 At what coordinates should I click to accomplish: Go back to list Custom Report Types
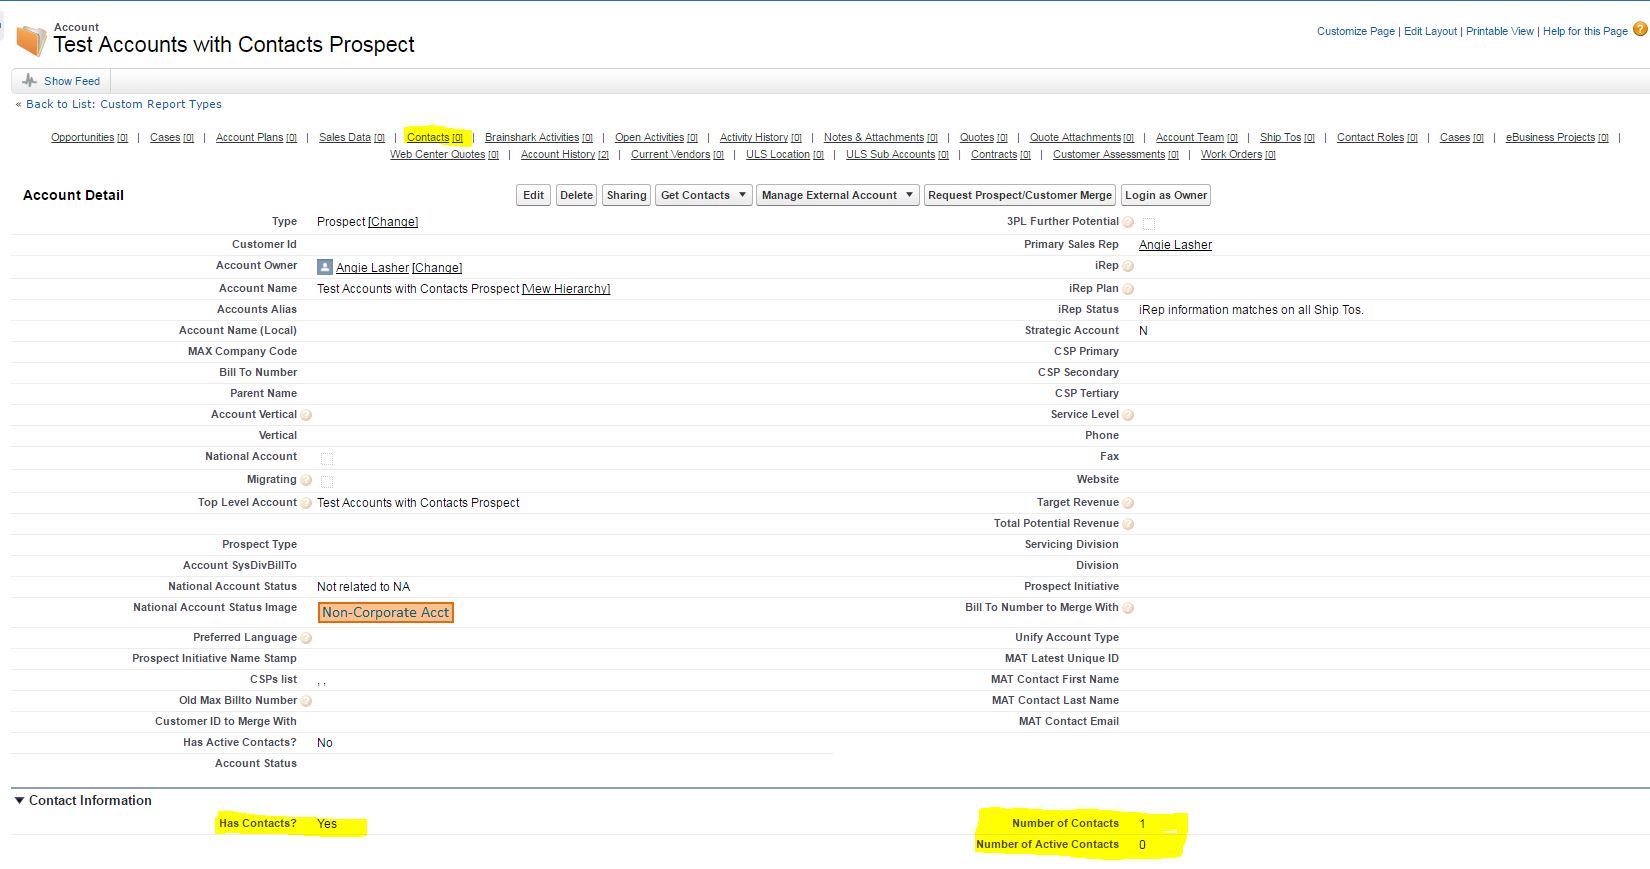click(124, 104)
